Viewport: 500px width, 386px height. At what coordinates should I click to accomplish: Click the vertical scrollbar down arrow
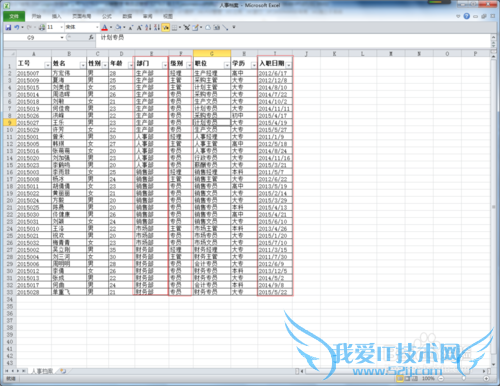494,364
